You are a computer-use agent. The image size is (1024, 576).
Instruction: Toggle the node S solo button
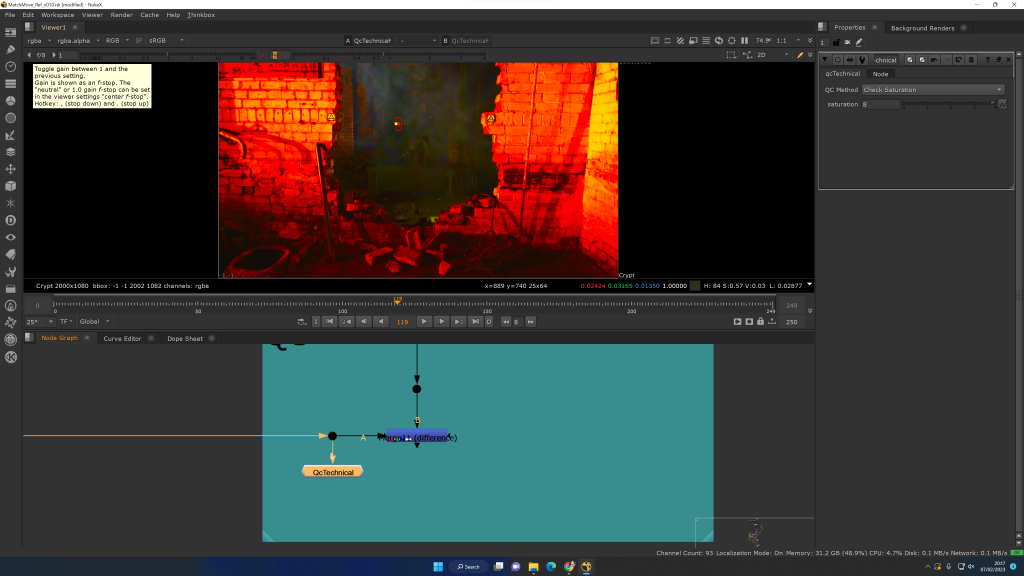point(971,59)
